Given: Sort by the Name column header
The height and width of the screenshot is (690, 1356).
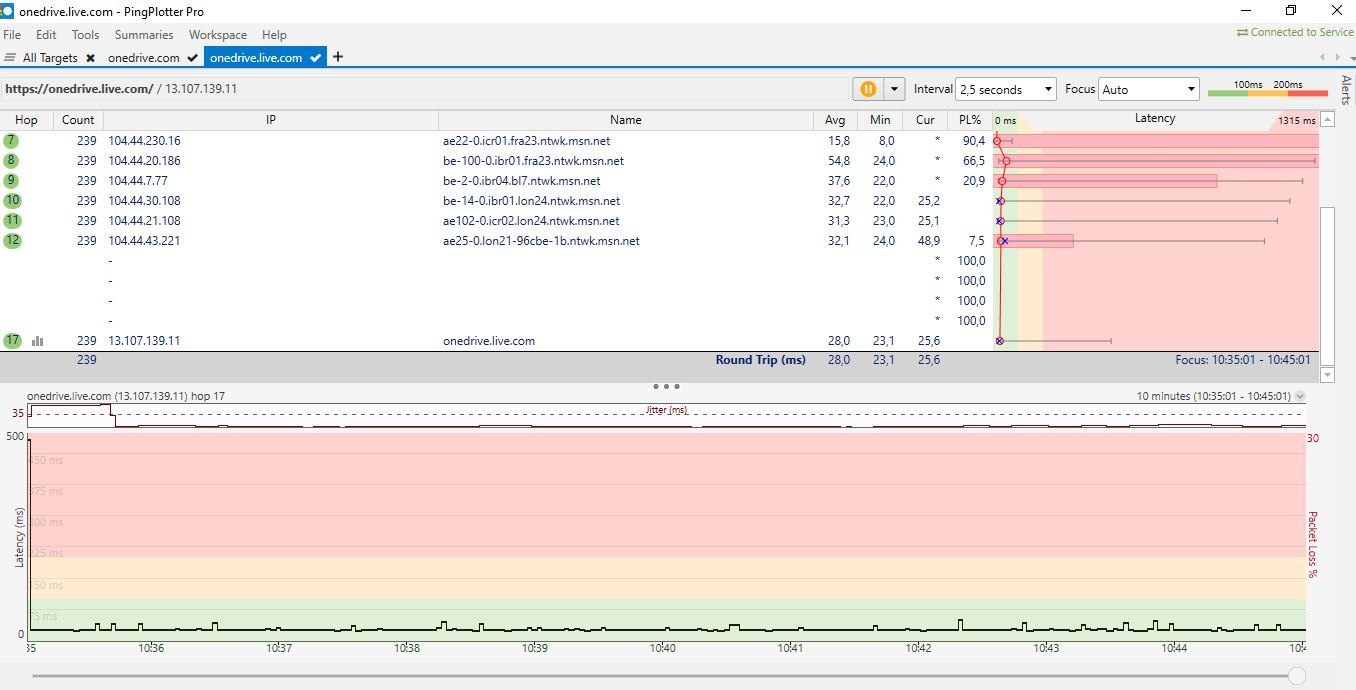Looking at the screenshot, I should (x=626, y=120).
